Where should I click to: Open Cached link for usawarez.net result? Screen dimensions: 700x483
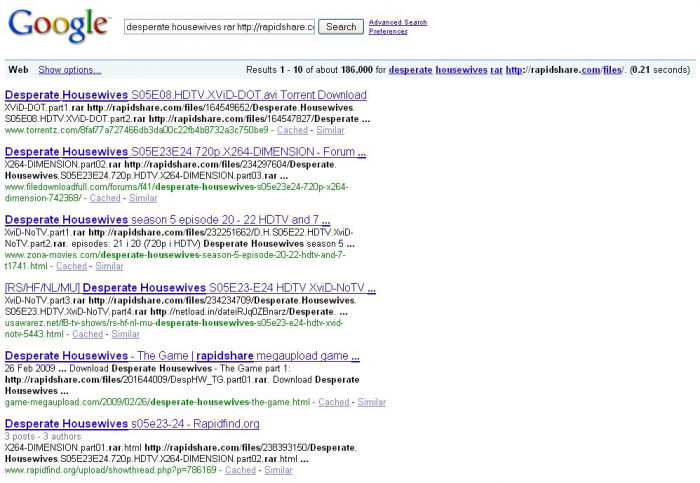click(88, 334)
